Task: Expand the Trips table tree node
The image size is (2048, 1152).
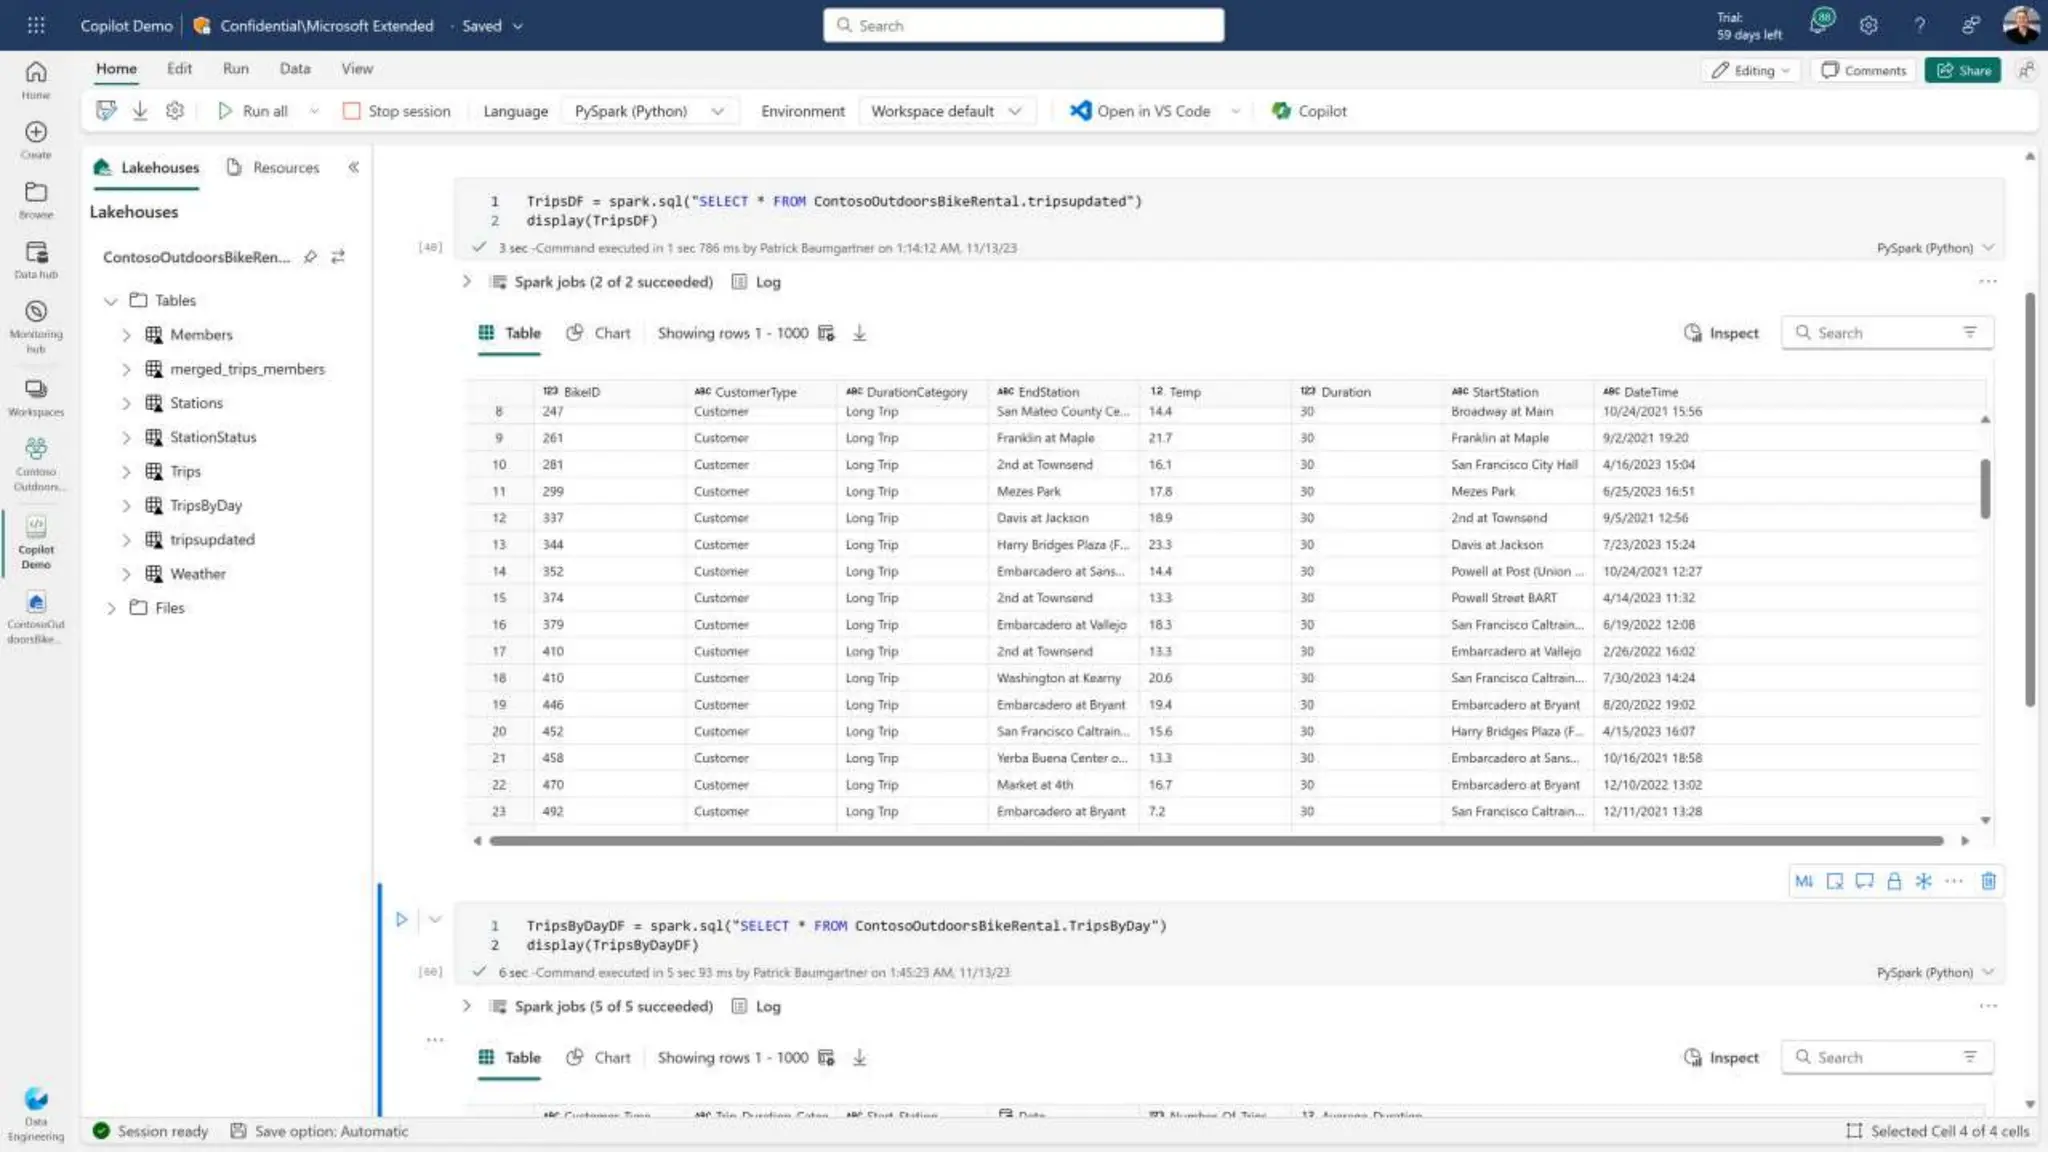Action: (126, 472)
